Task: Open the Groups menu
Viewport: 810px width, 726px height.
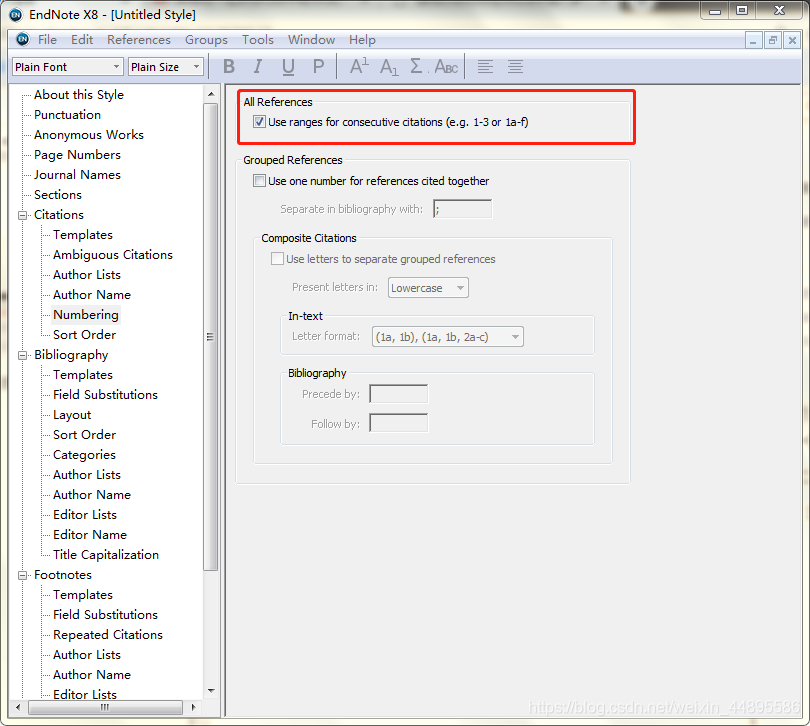Action: click(206, 40)
